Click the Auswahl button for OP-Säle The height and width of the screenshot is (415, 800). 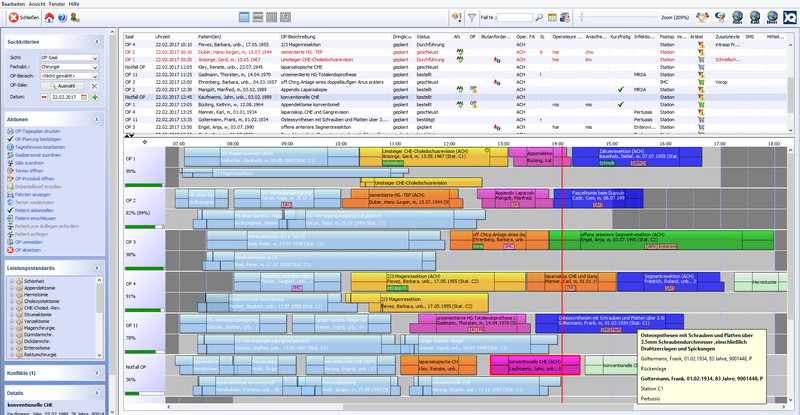click(62, 86)
